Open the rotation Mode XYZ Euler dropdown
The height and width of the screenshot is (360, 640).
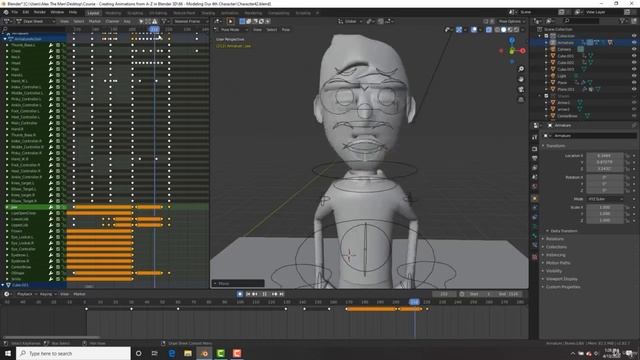click(605, 199)
